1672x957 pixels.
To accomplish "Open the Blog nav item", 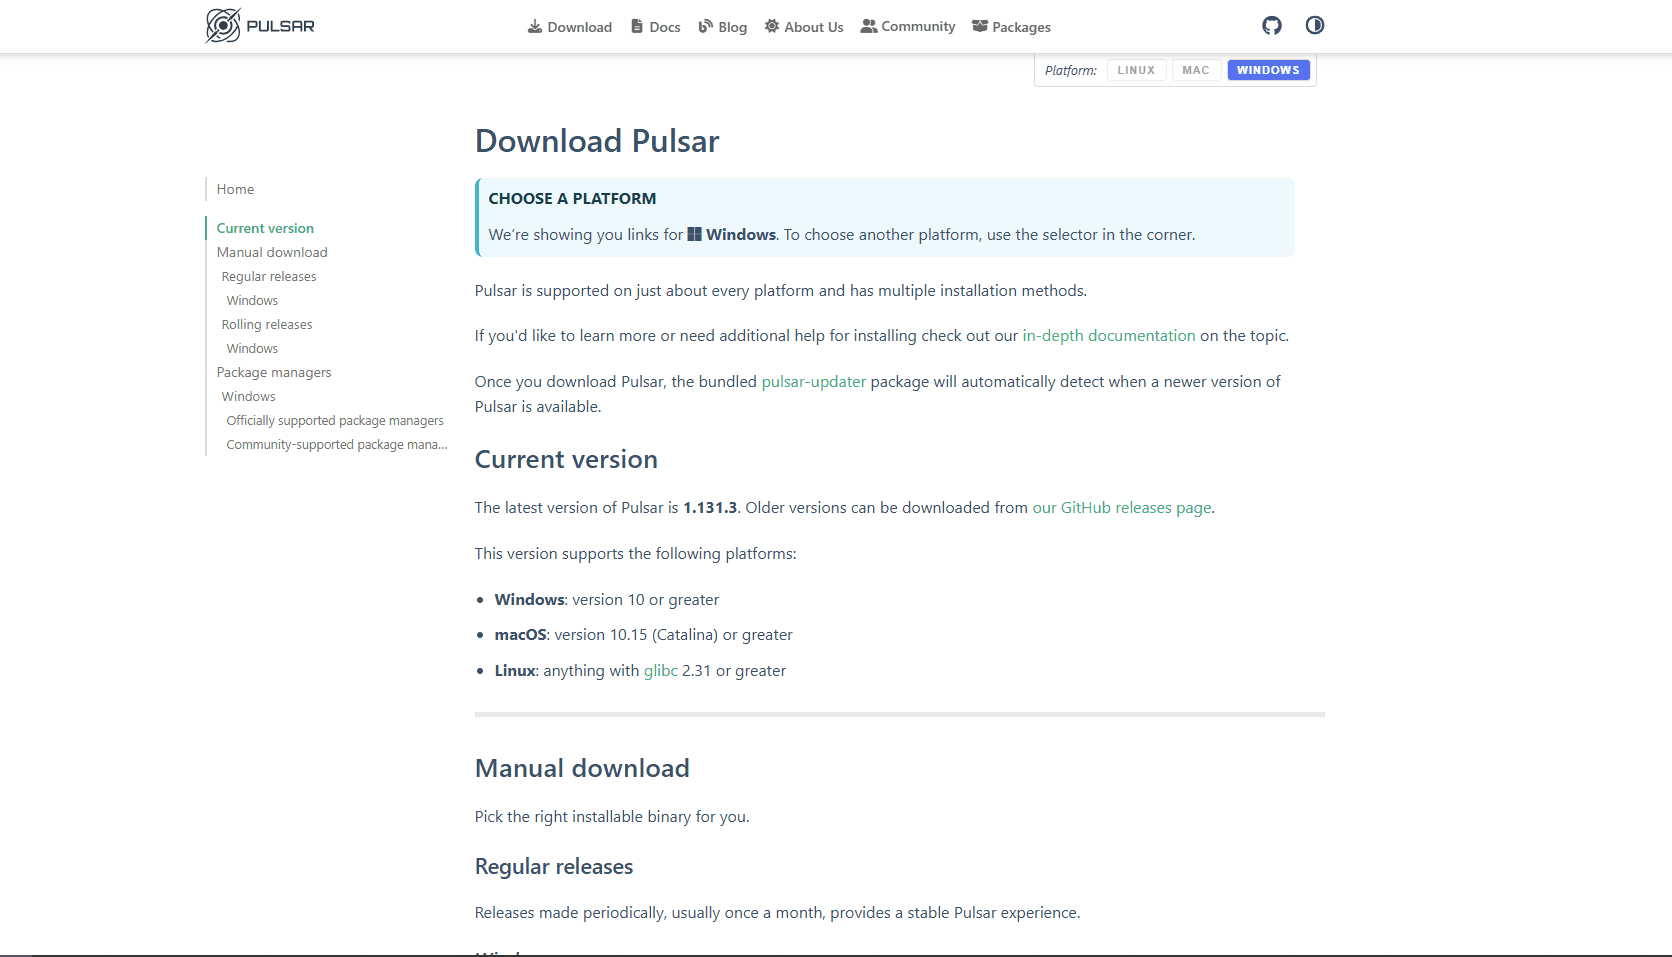I will pos(723,27).
